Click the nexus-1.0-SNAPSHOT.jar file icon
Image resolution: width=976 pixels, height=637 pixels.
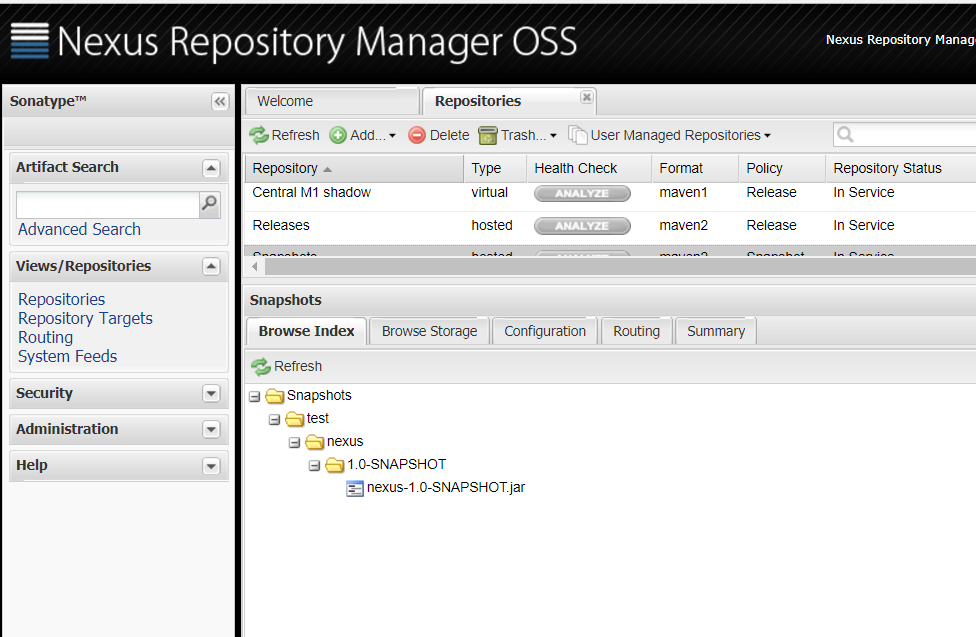pyautogui.click(x=355, y=489)
